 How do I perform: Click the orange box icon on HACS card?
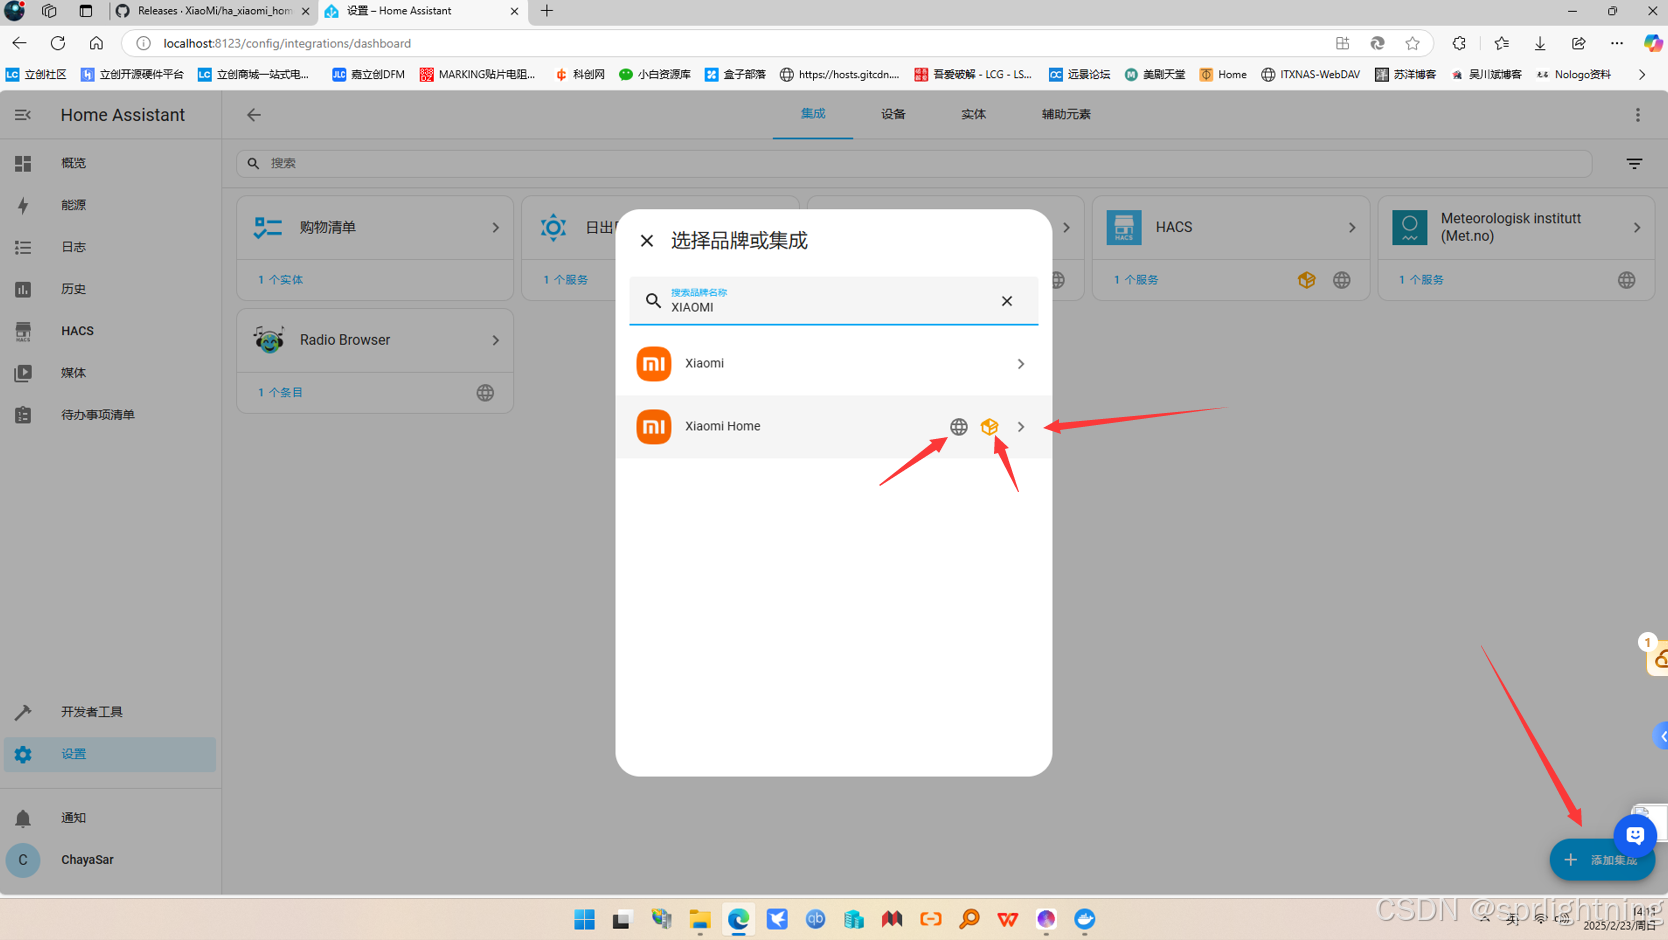tap(1307, 280)
